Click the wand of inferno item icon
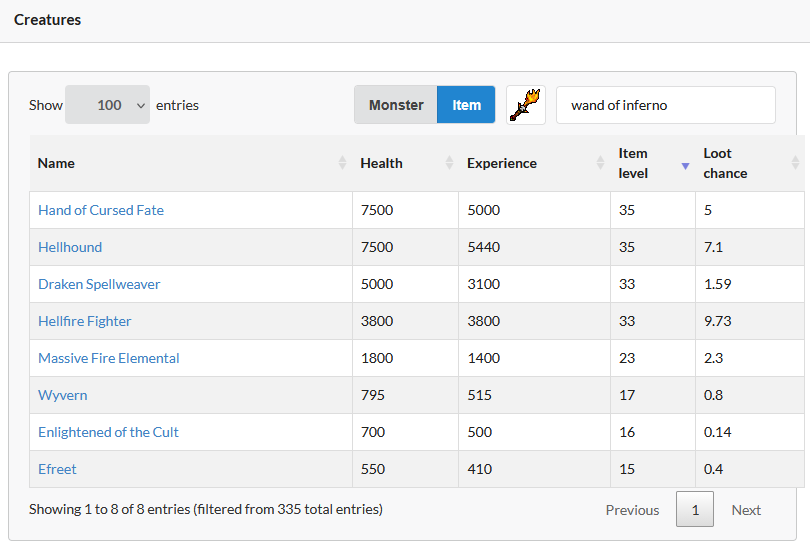Image resolution: width=810 pixels, height=555 pixels. pos(526,105)
